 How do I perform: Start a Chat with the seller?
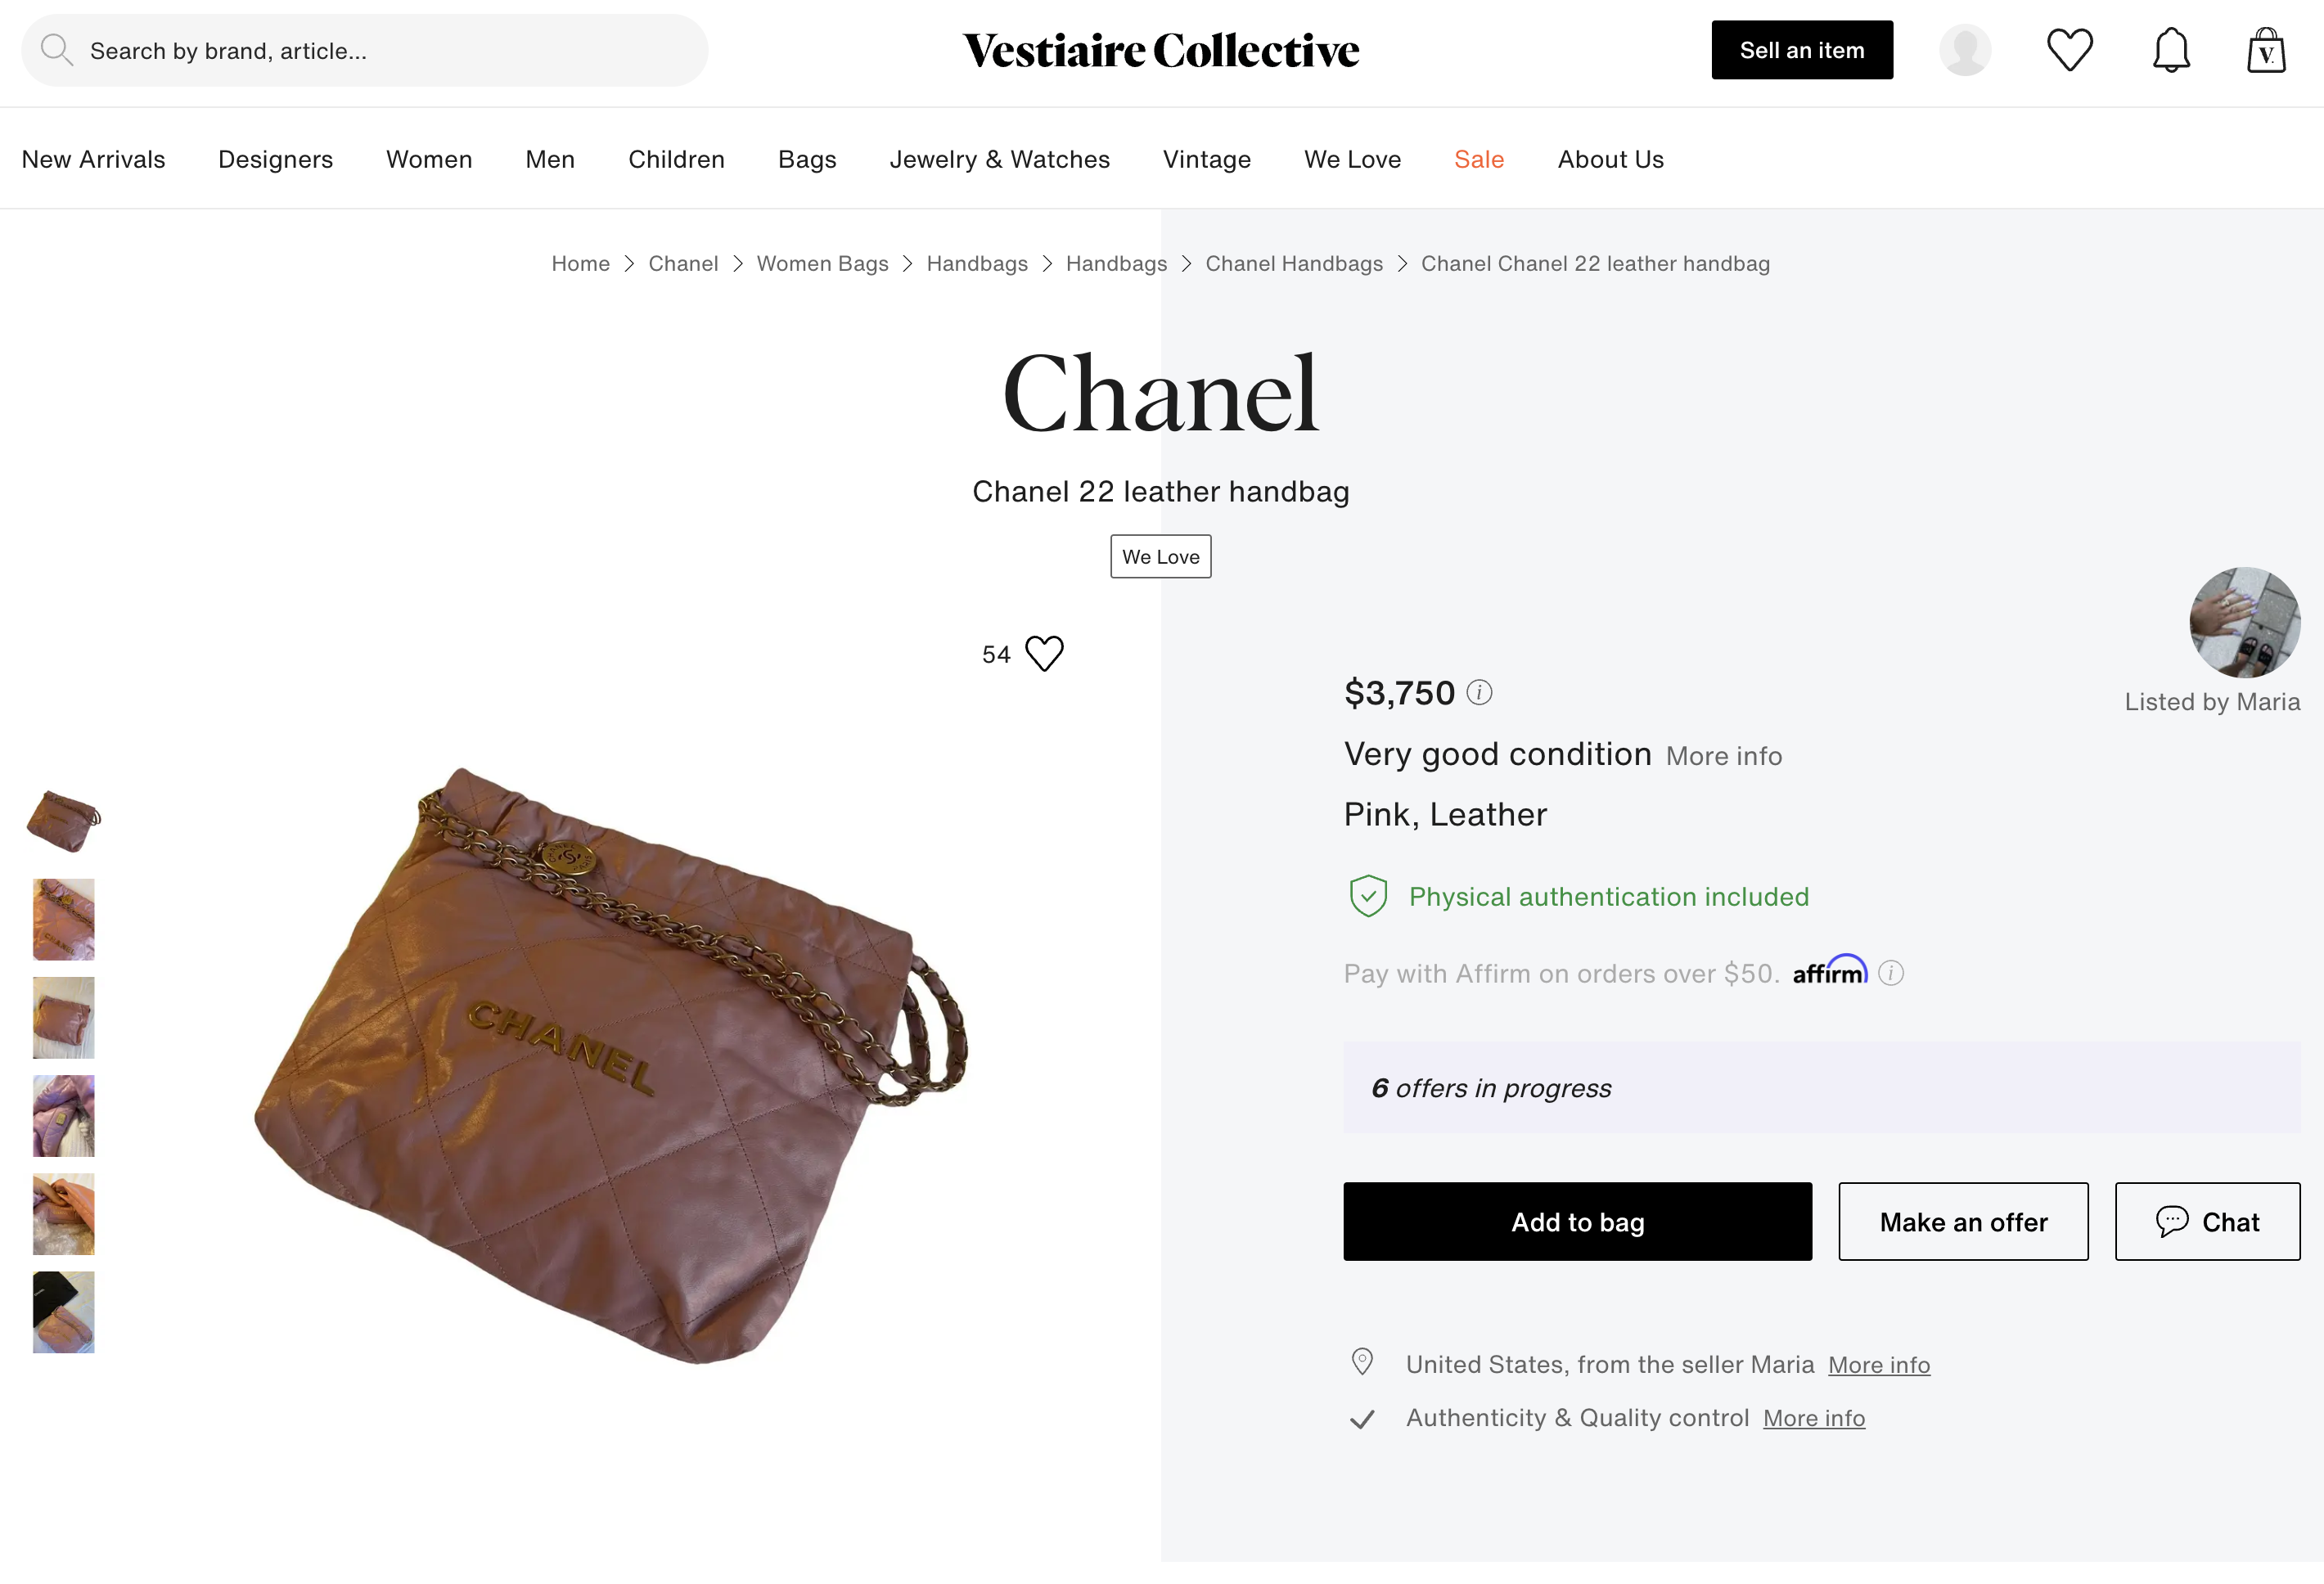point(2207,1221)
